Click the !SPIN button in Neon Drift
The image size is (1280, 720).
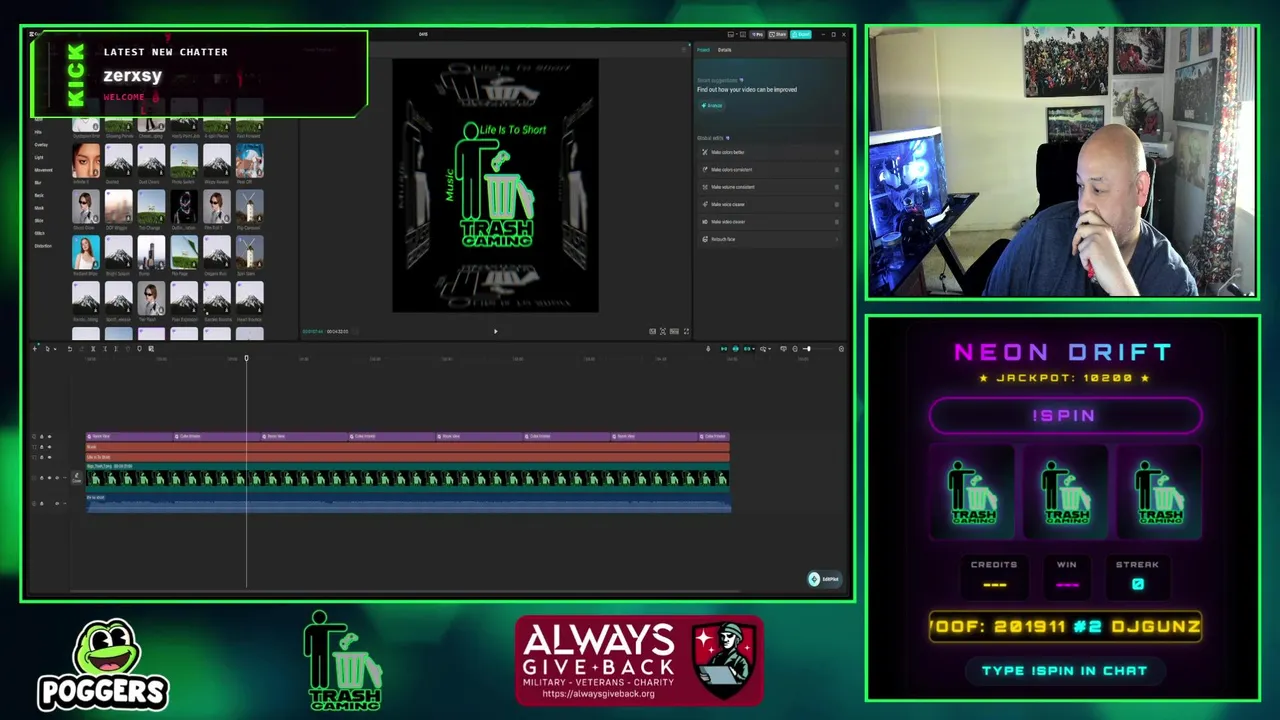click(1065, 416)
